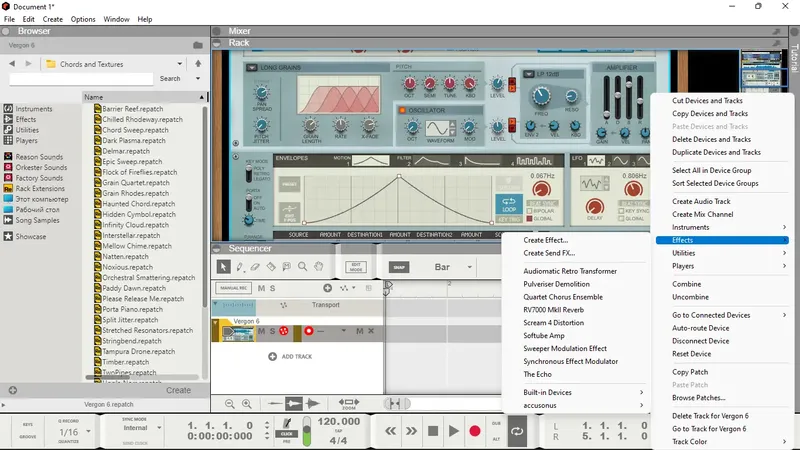The width and height of the screenshot is (800, 450).
Task: Open the Create menu
Action: click(53, 19)
